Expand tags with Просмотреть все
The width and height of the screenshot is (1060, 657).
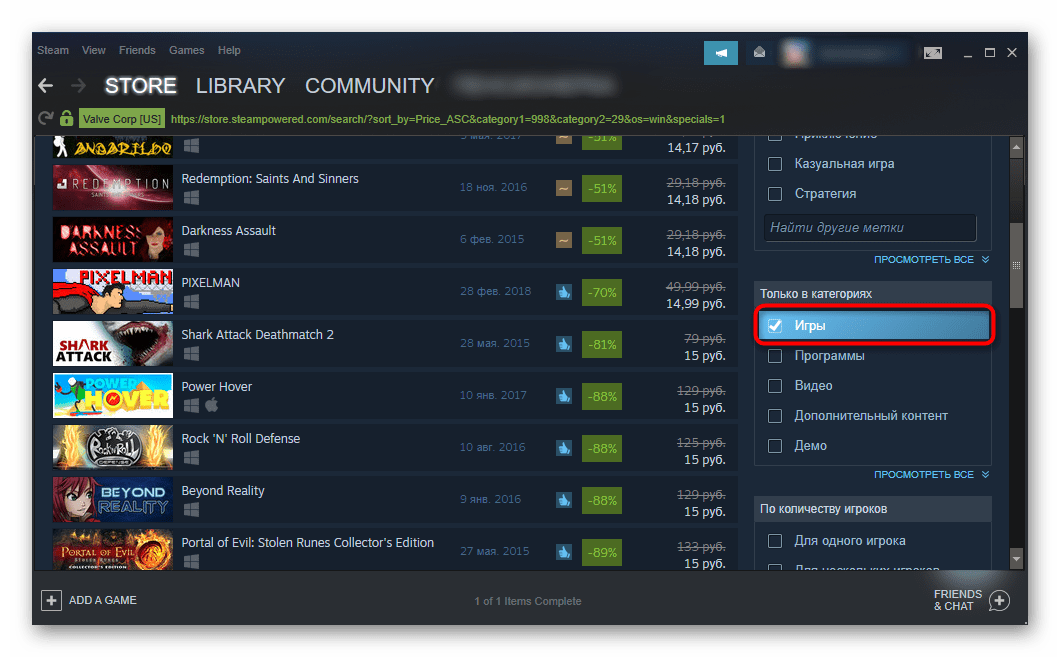click(x=931, y=260)
